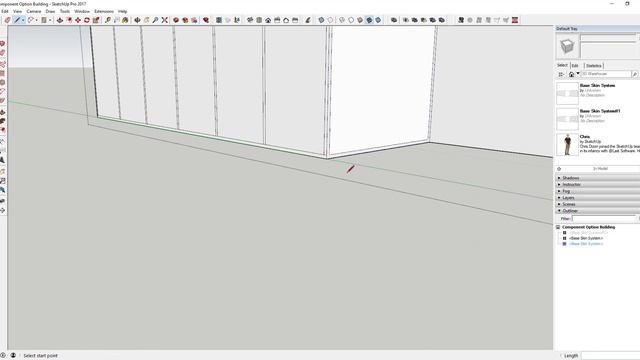
Task: Expand the Fog tray panel
Action: pos(598,191)
